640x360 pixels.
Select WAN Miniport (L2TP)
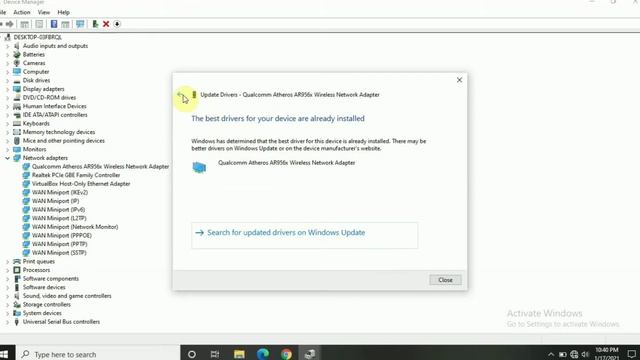pyautogui.click(x=59, y=218)
